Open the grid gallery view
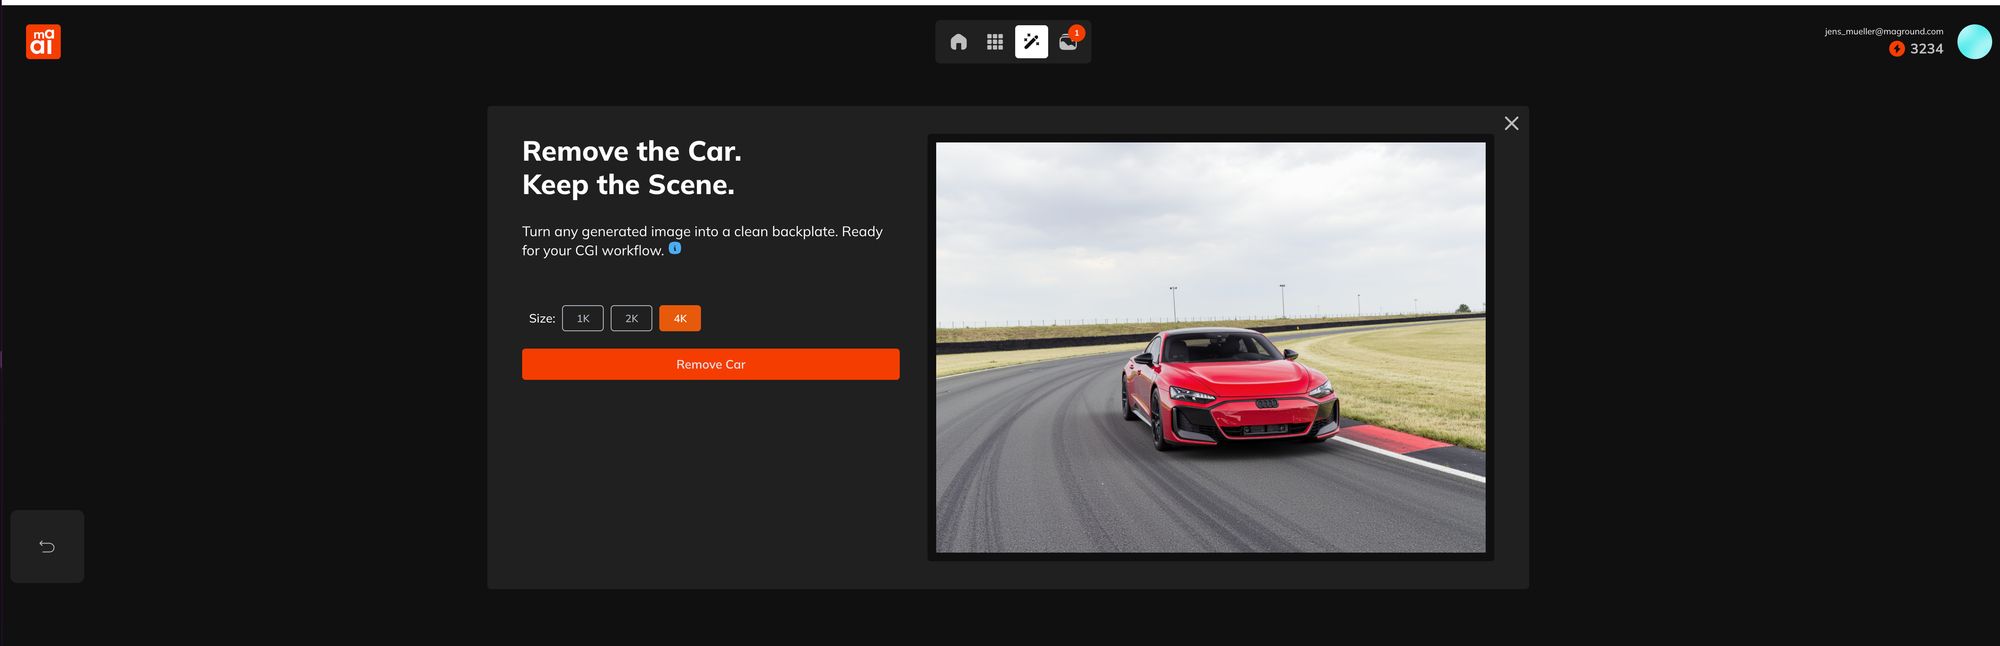This screenshot has width=2000, height=646. pyautogui.click(x=994, y=42)
